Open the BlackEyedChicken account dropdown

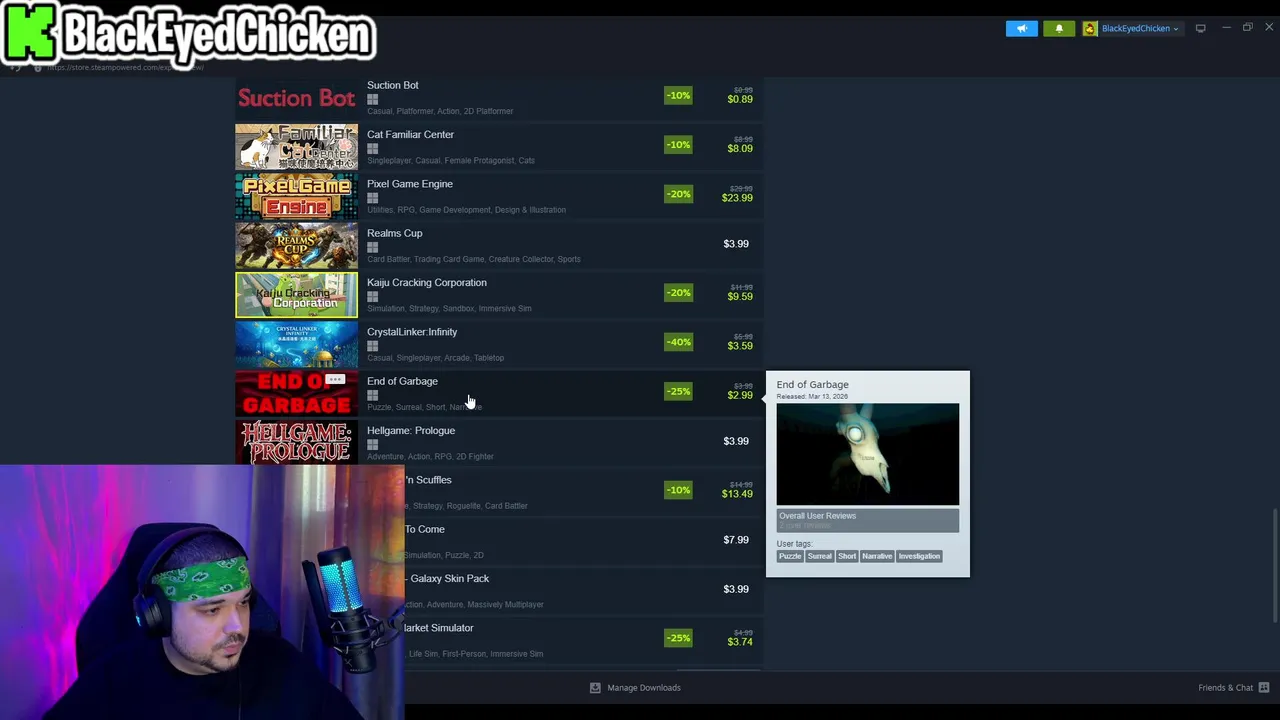pyautogui.click(x=1132, y=28)
